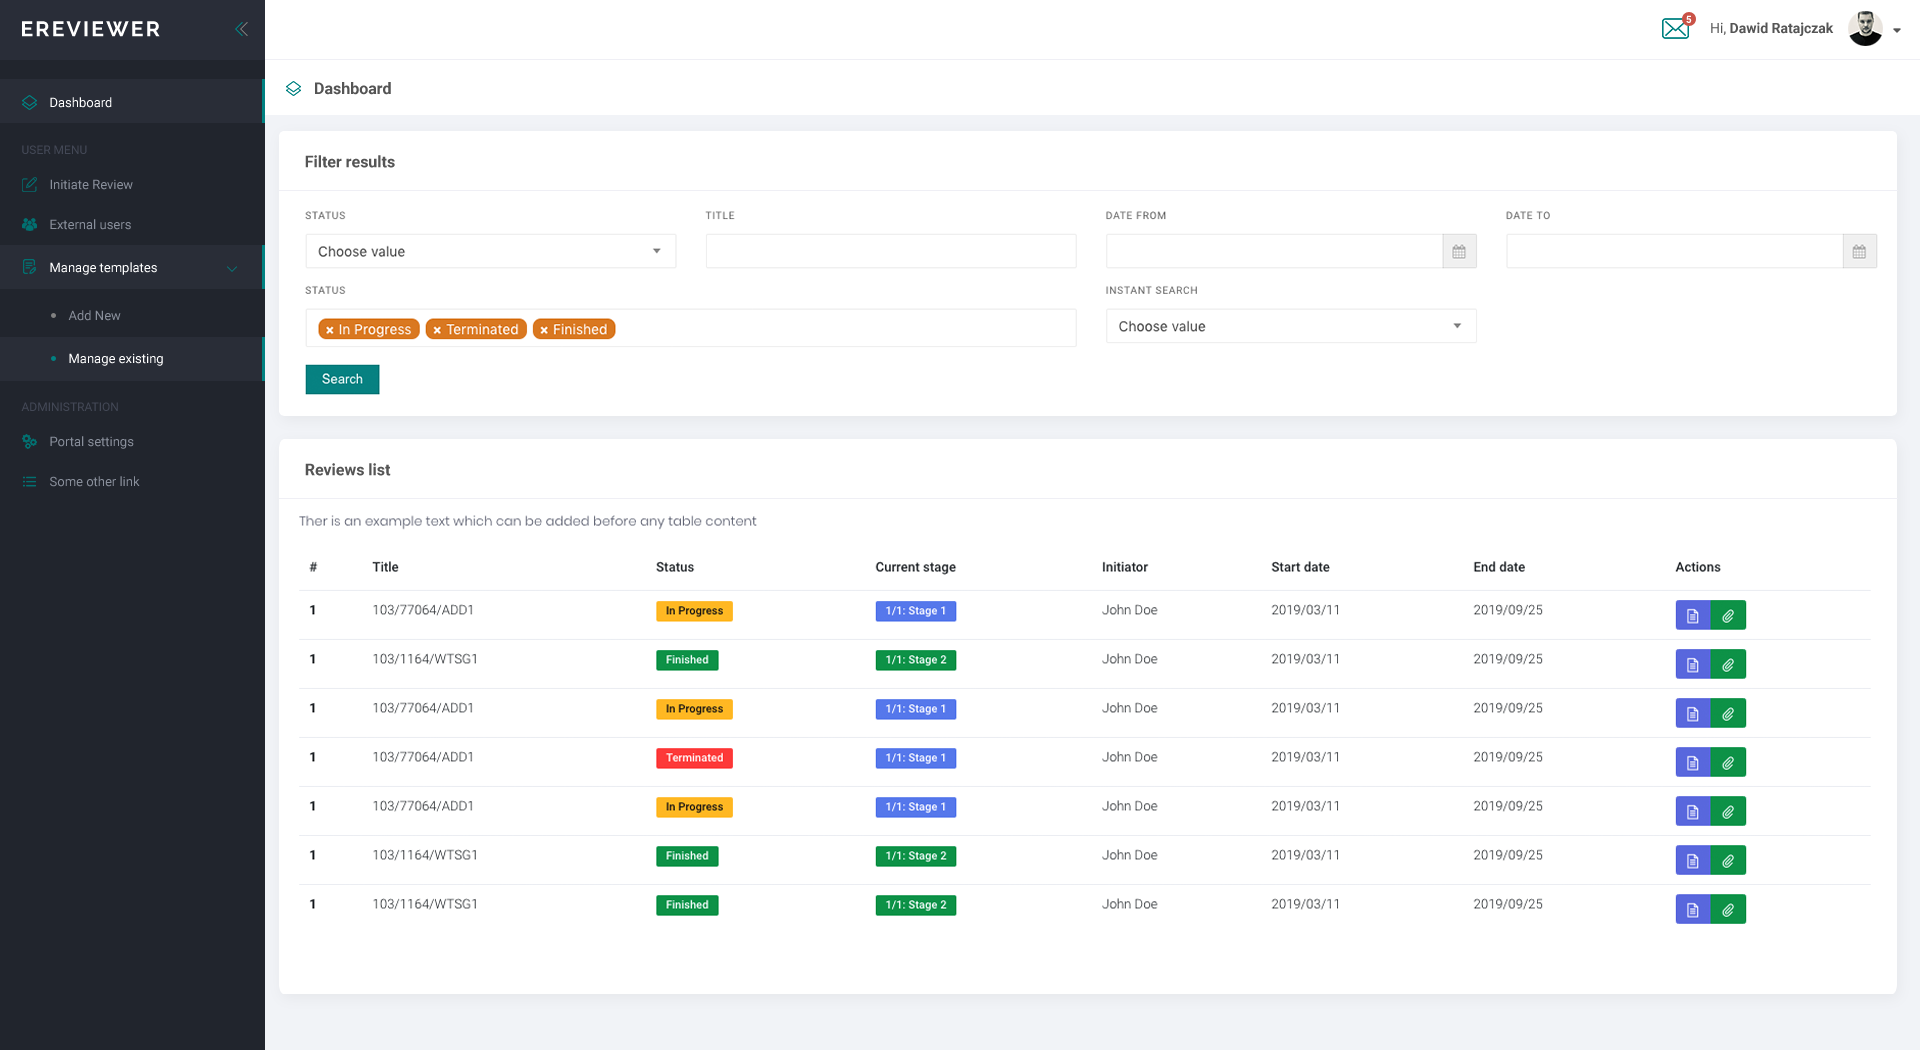Collapse the Manage templates submenu
1920x1050 pixels.
click(x=232, y=268)
